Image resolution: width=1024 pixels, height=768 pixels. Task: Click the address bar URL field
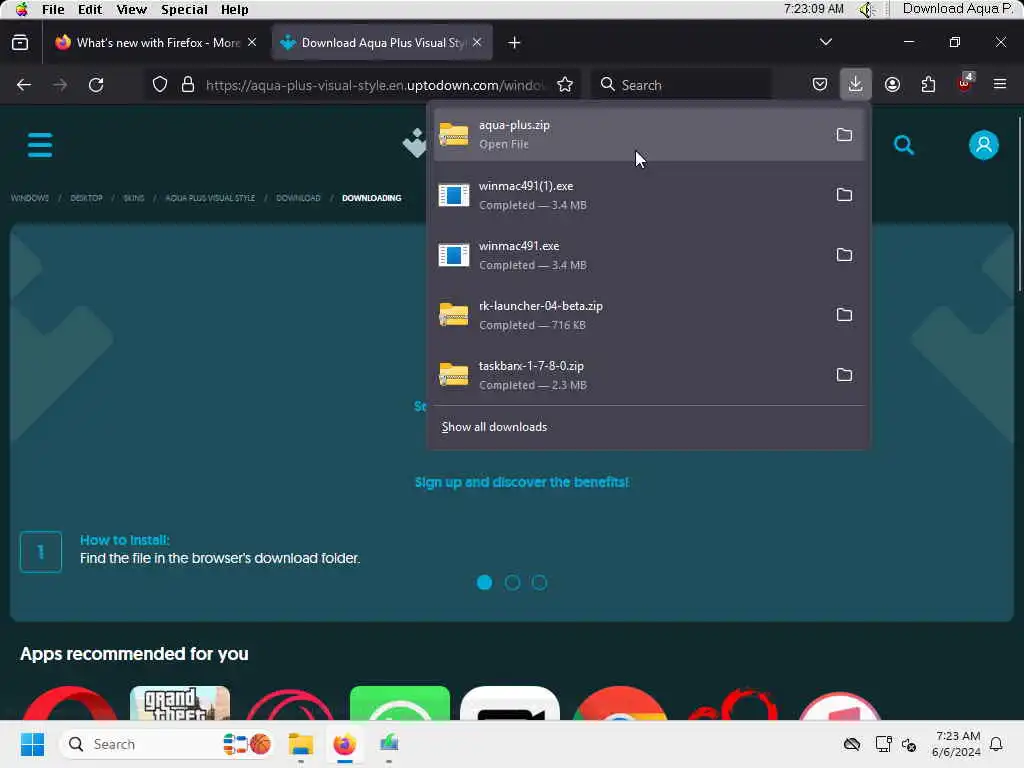374,85
